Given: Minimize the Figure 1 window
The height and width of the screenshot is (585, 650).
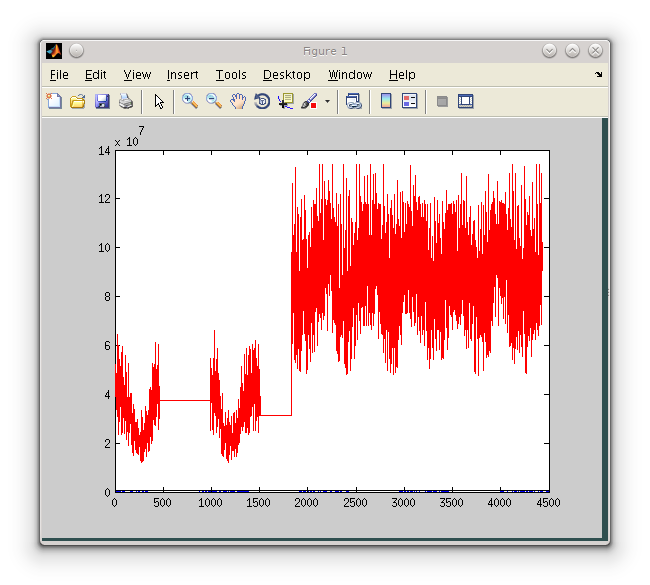Looking at the screenshot, I should 549,51.
